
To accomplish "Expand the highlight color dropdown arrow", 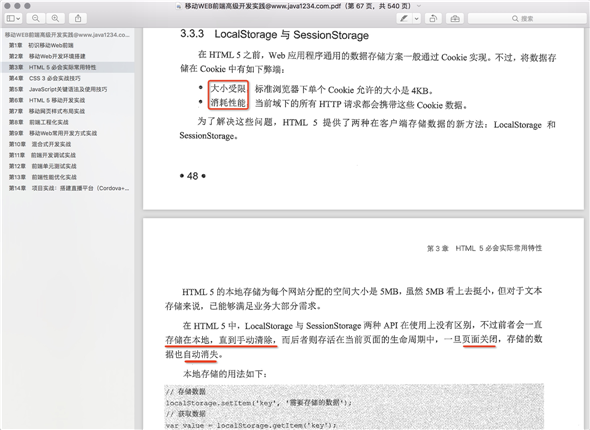I will pos(417,18).
